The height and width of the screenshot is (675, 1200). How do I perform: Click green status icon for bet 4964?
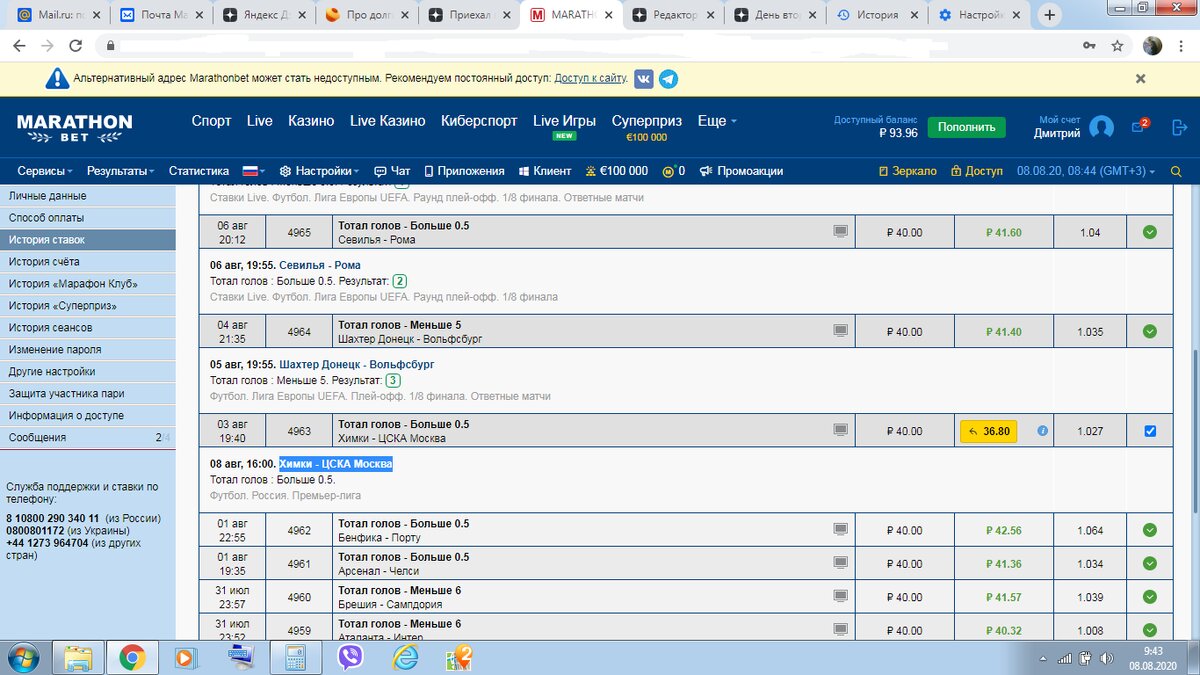coord(1150,331)
